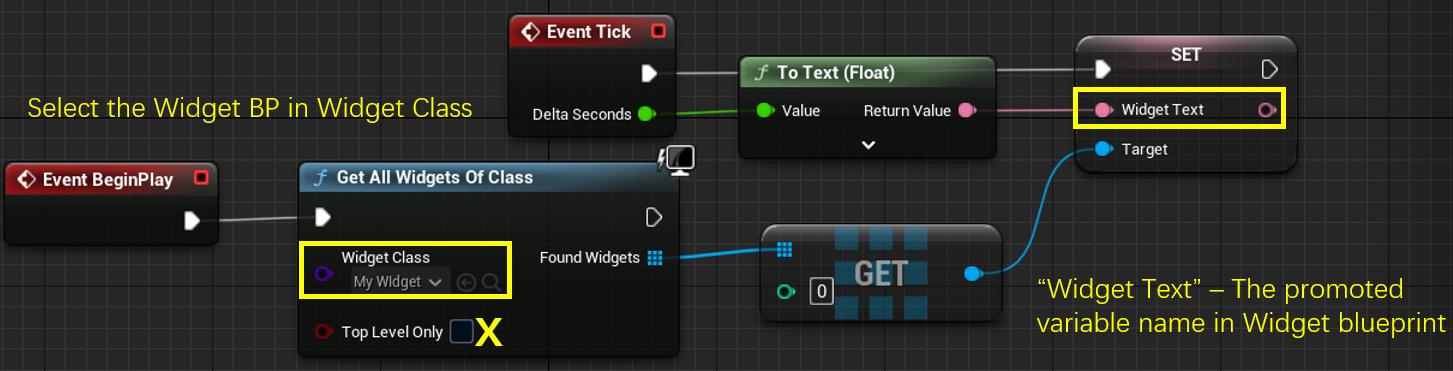
Task: Toggle the Event BeginPlay red delegate pin
Action: [200, 180]
